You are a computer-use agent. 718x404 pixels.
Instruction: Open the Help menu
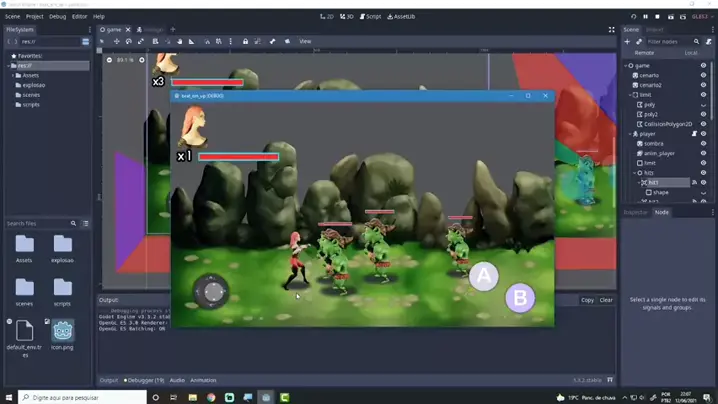coord(99,16)
